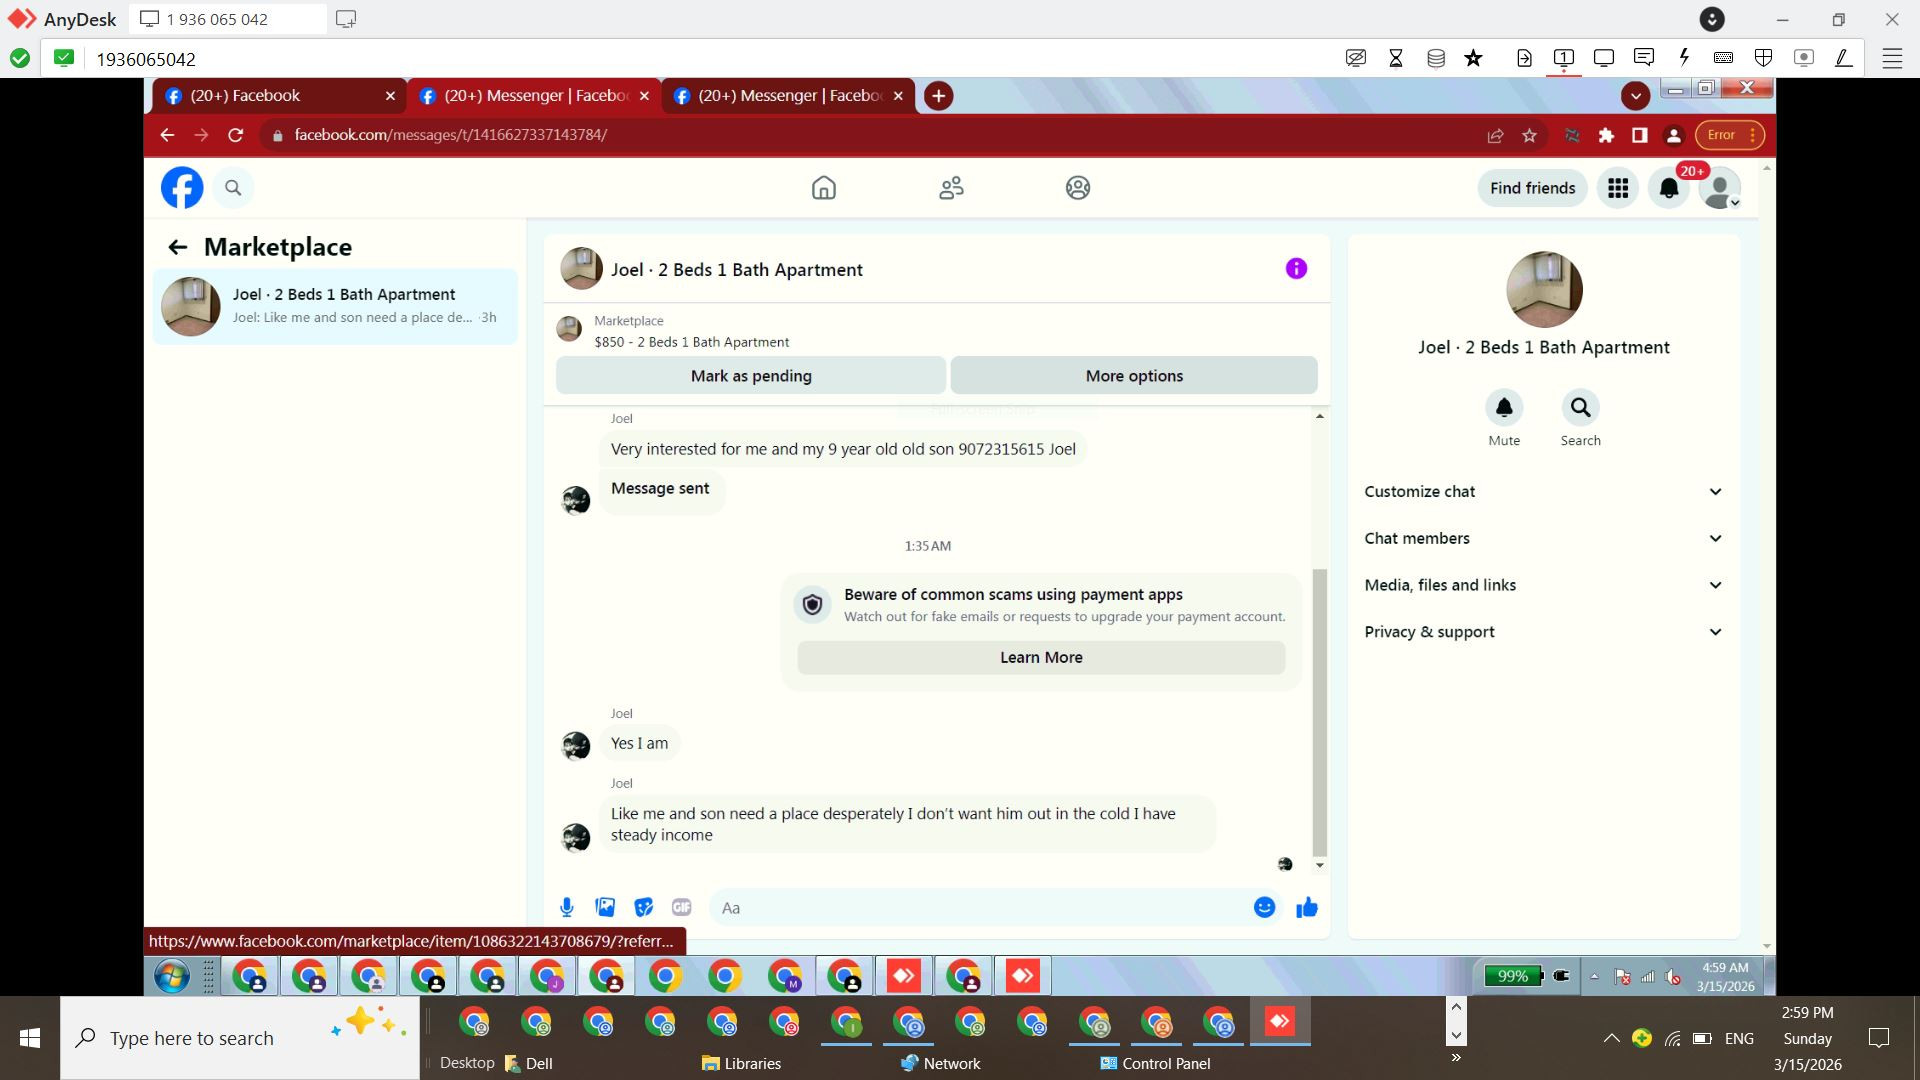
Task: Open the AnyDesk actions lightning icon
Action: click(1684, 58)
